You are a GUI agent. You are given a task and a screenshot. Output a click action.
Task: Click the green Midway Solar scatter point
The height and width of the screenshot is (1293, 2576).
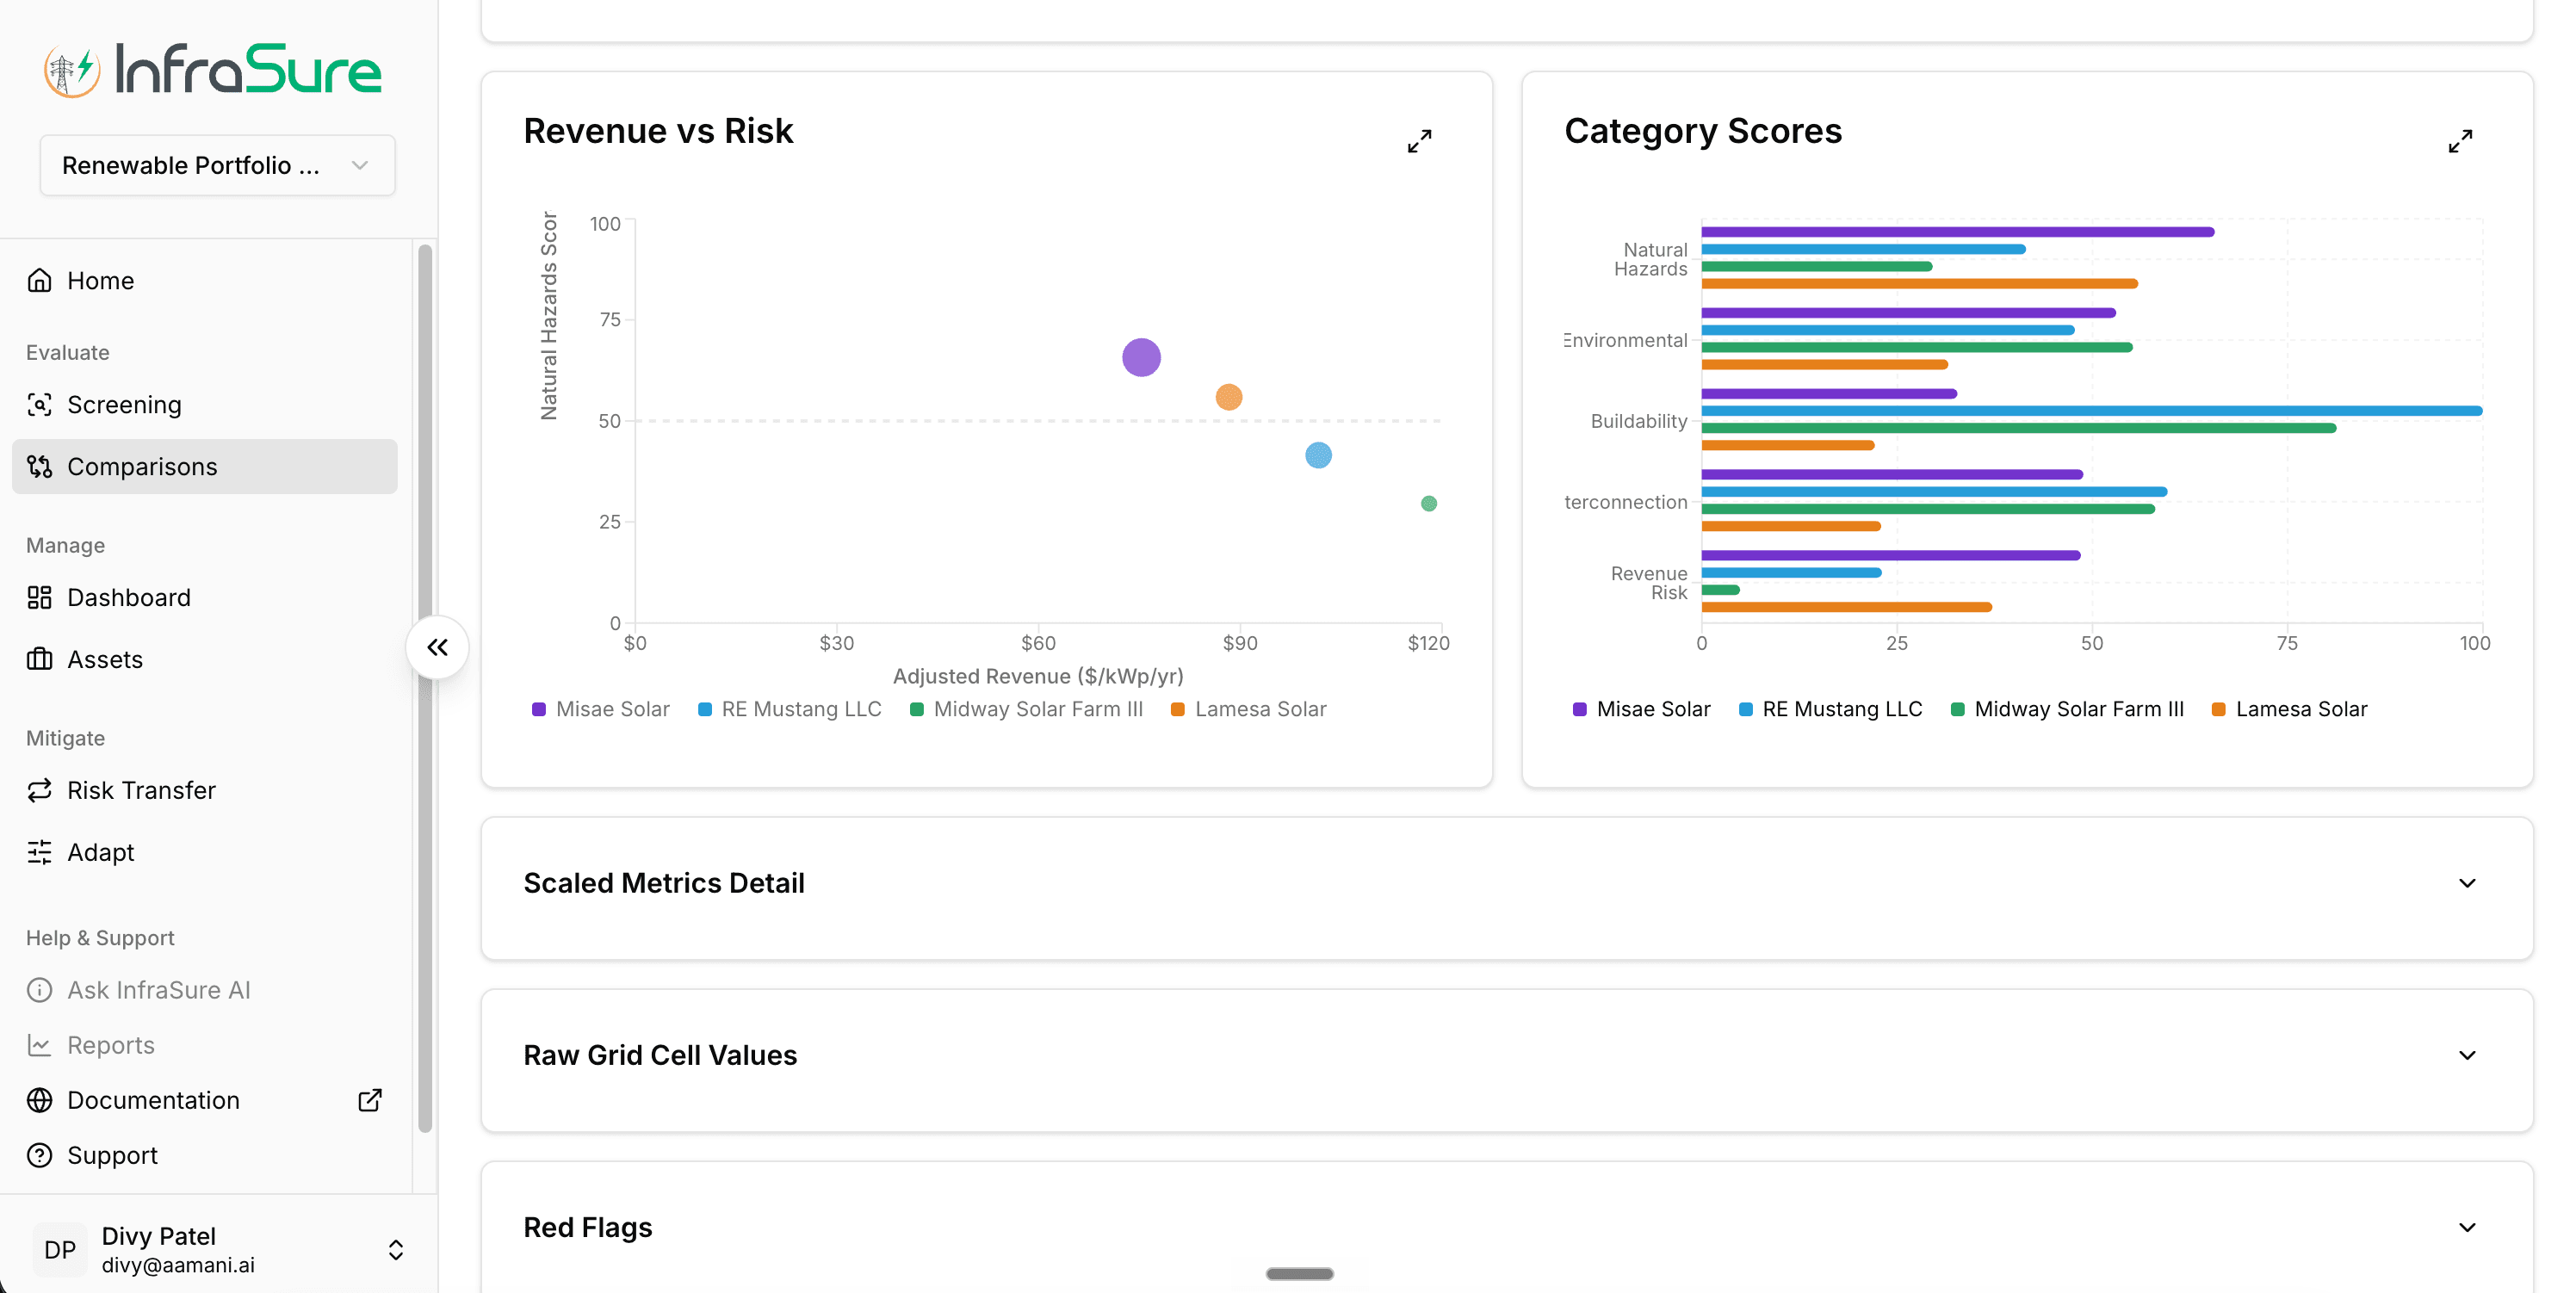[x=1429, y=503]
